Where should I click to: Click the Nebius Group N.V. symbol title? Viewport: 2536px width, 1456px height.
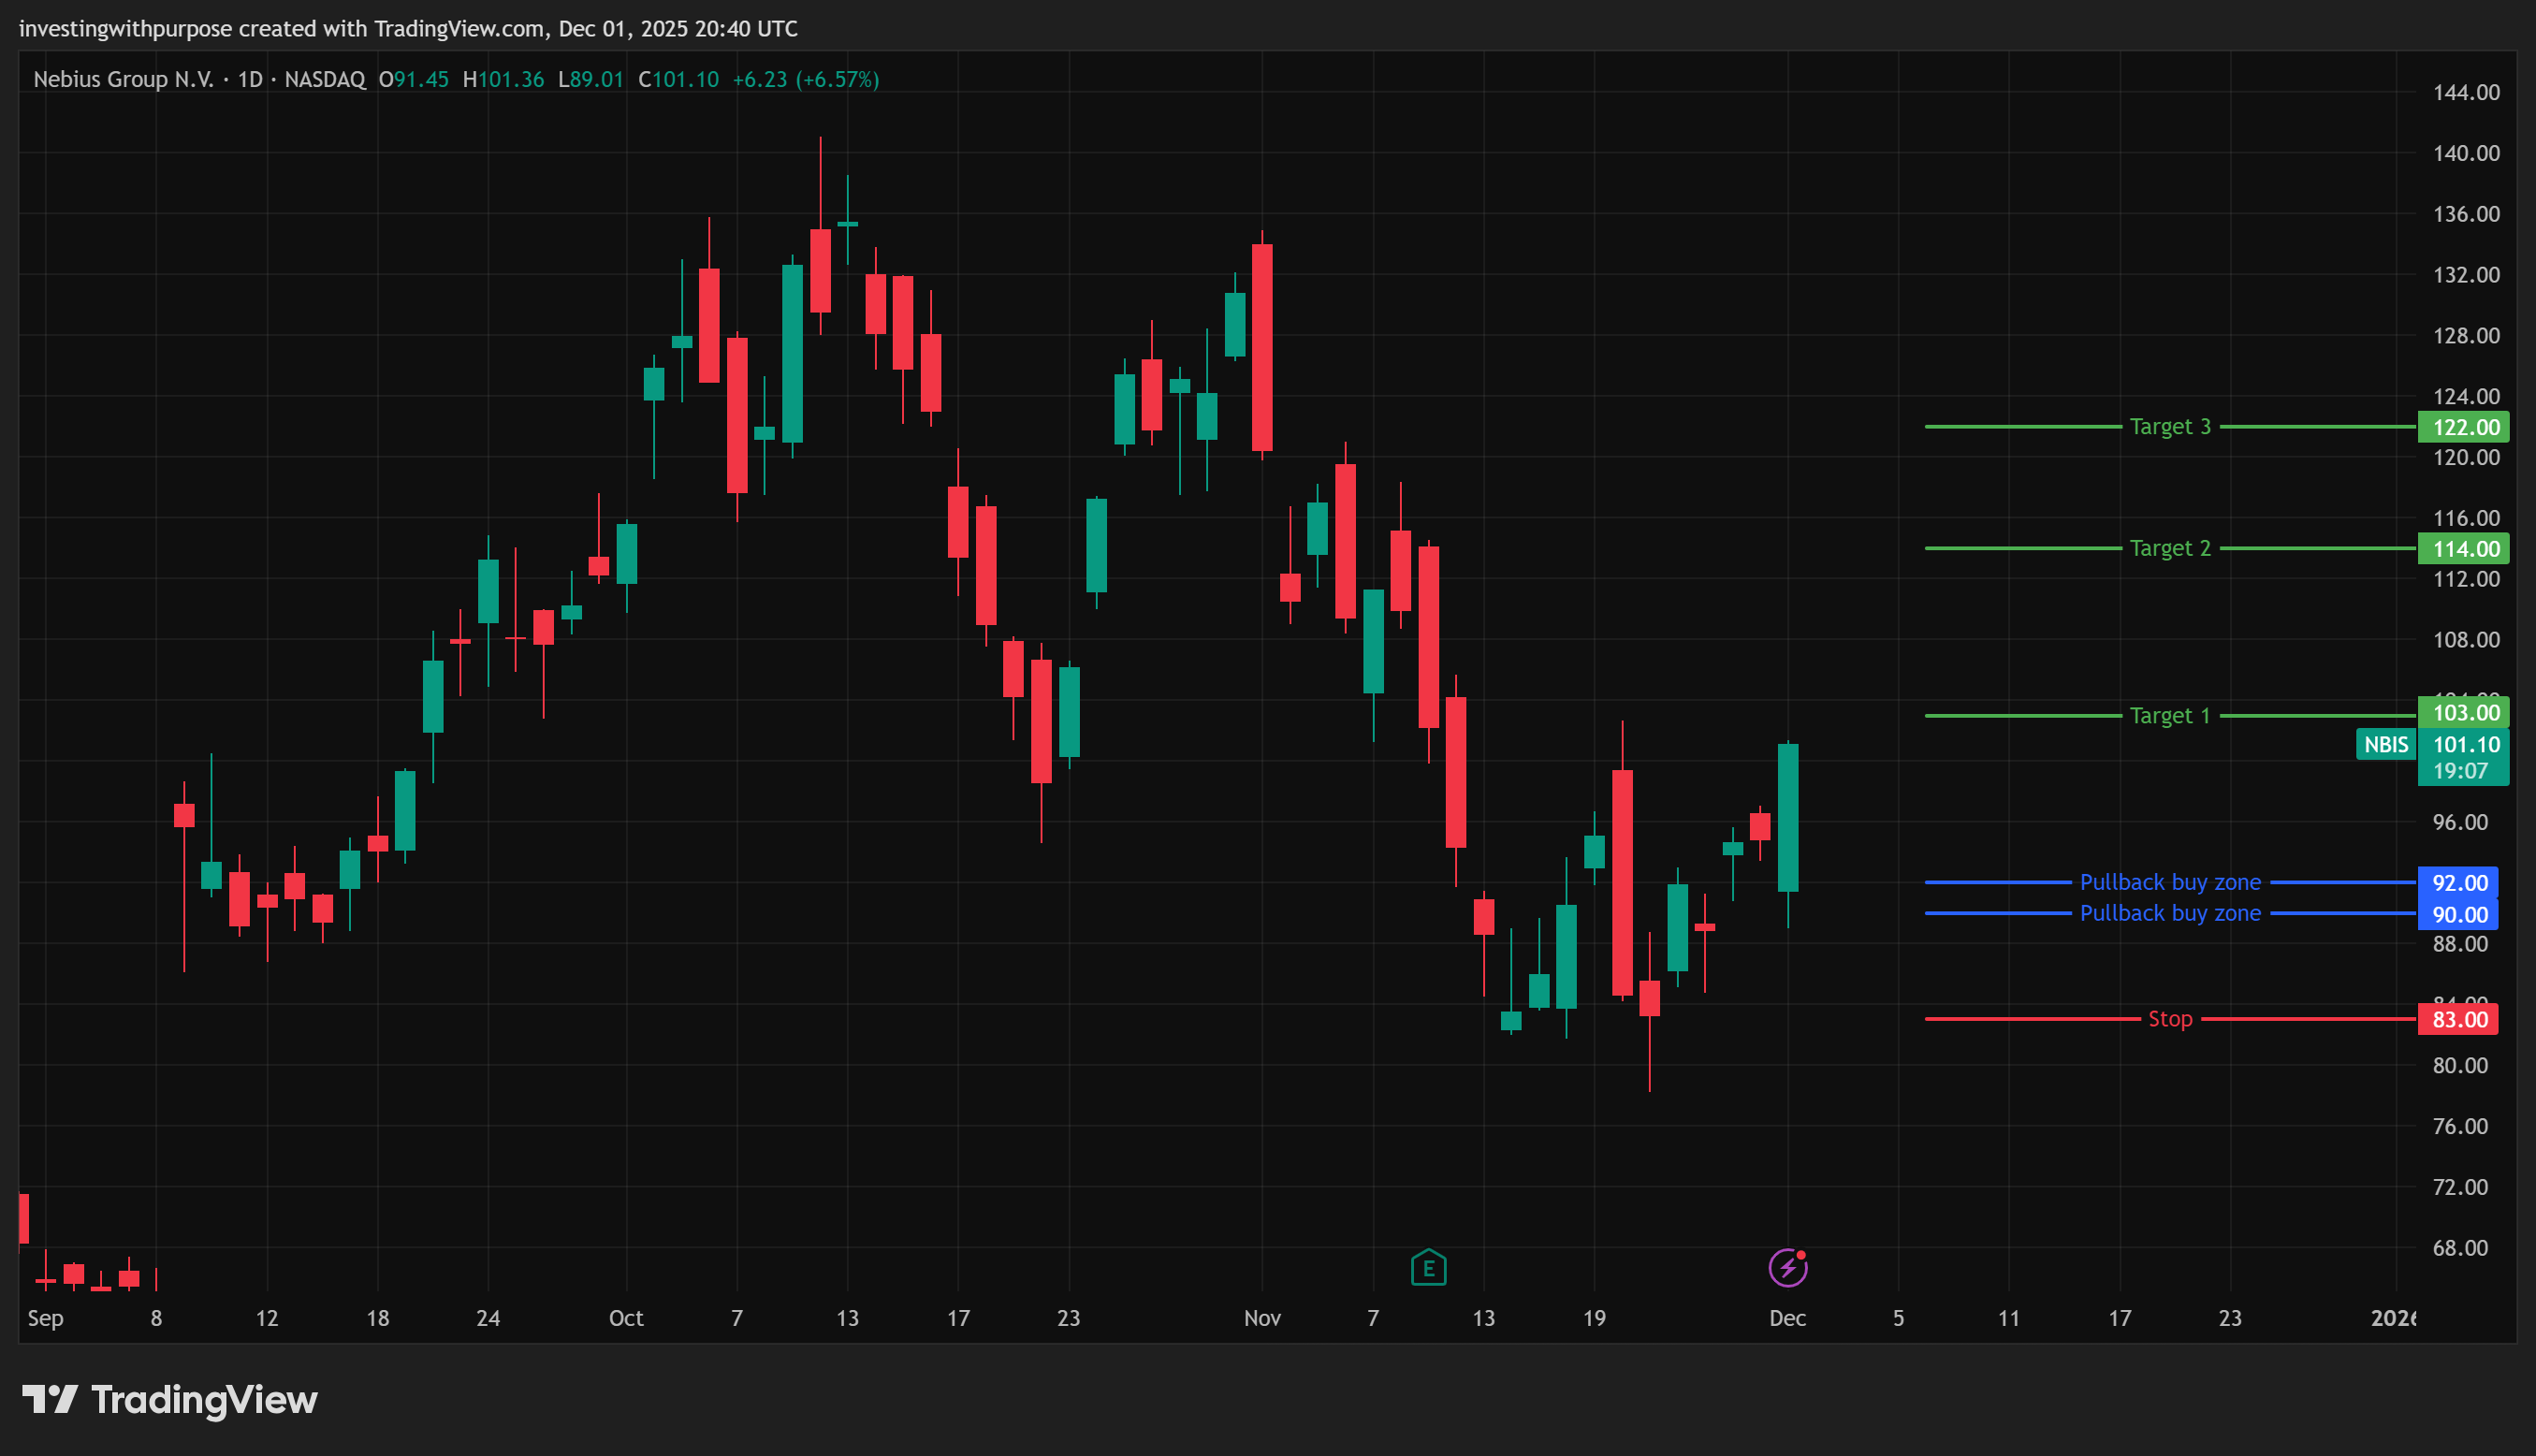pyautogui.click(x=123, y=79)
